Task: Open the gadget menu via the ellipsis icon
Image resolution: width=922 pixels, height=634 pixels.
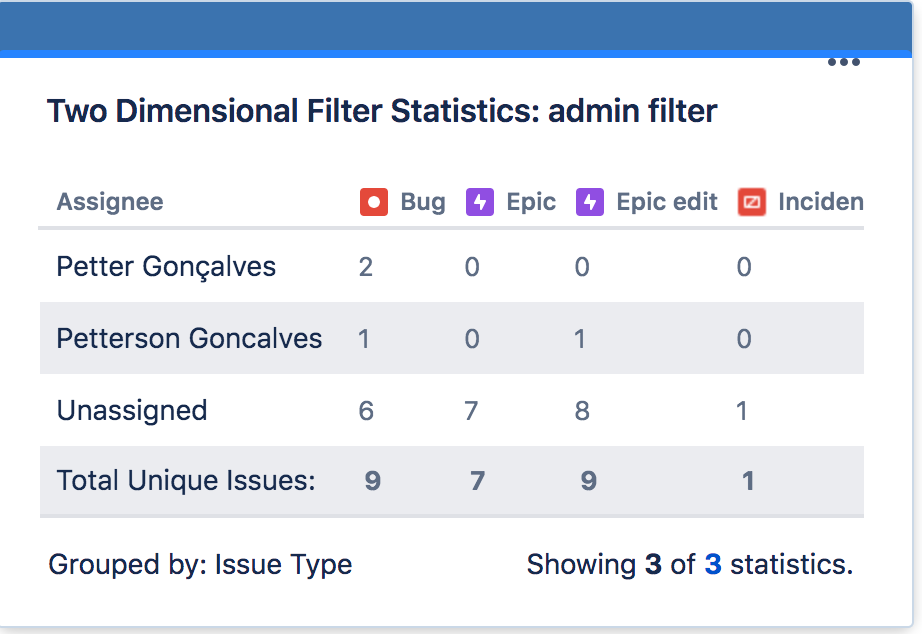Action: pyautogui.click(x=843, y=62)
